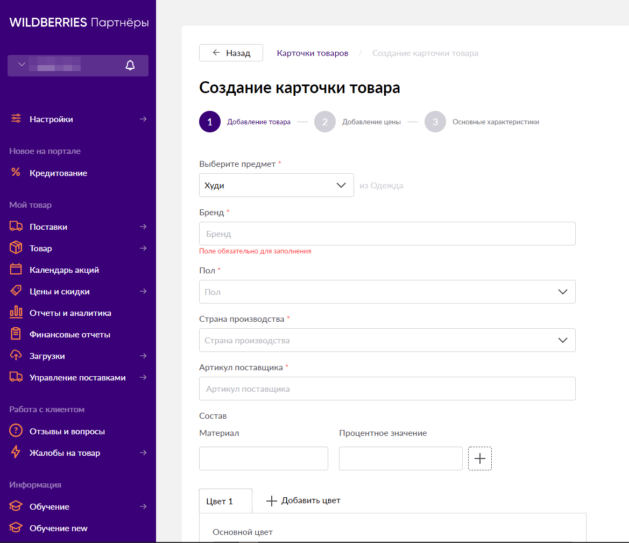
Task: Click the Кредитование percent icon
Action: coord(16,172)
